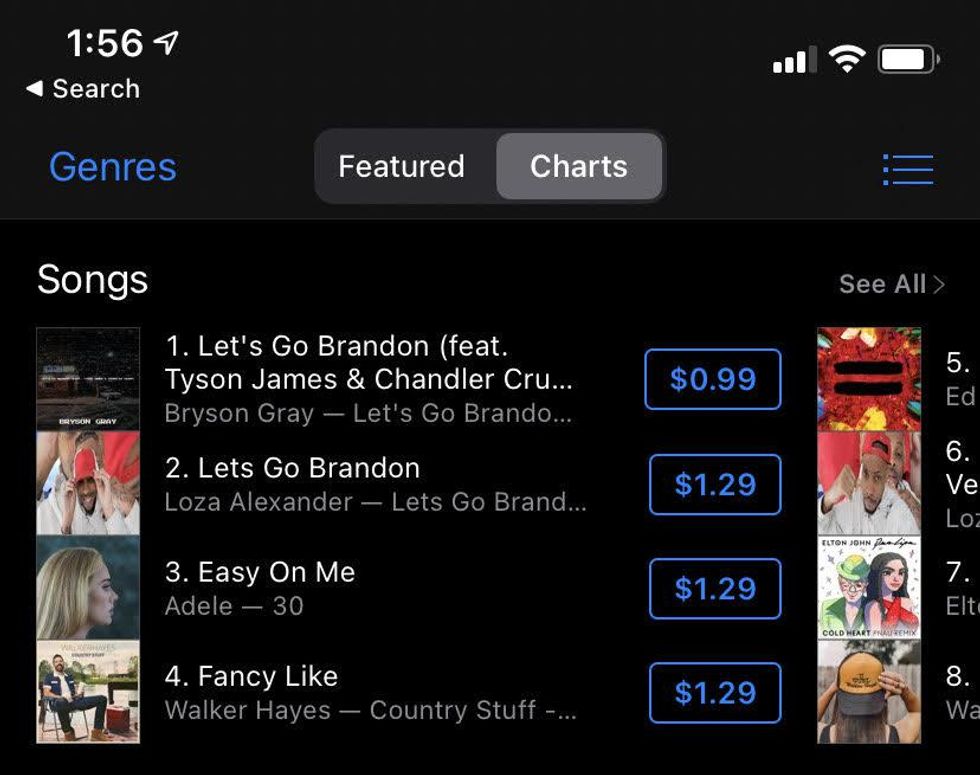
Task: Purchase Easy On Me for $1.29
Action: click(x=714, y=588)
